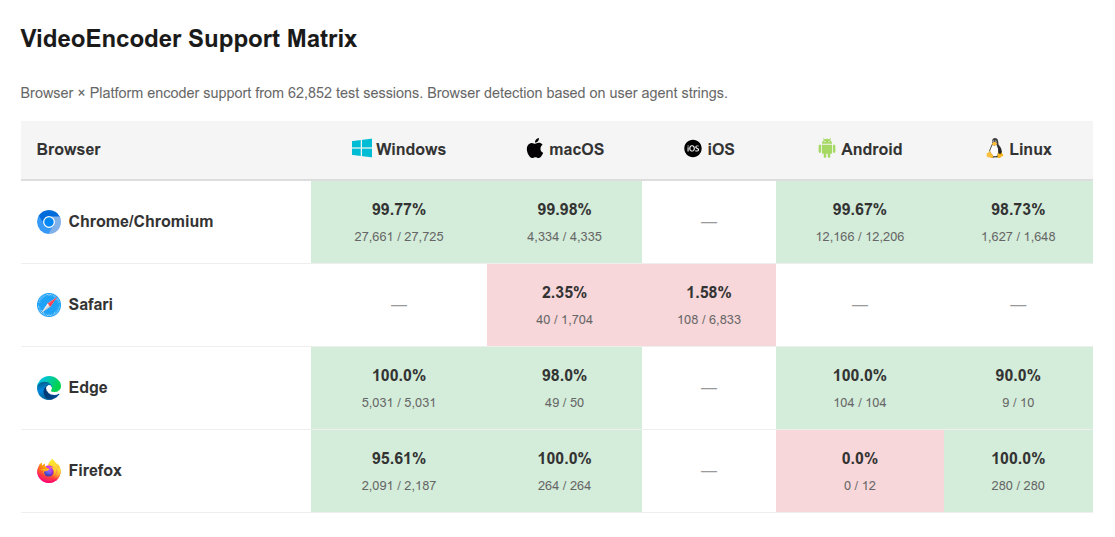Click the Safari compass icon
Screen dimensions: 1115x537
pos(49,305)
